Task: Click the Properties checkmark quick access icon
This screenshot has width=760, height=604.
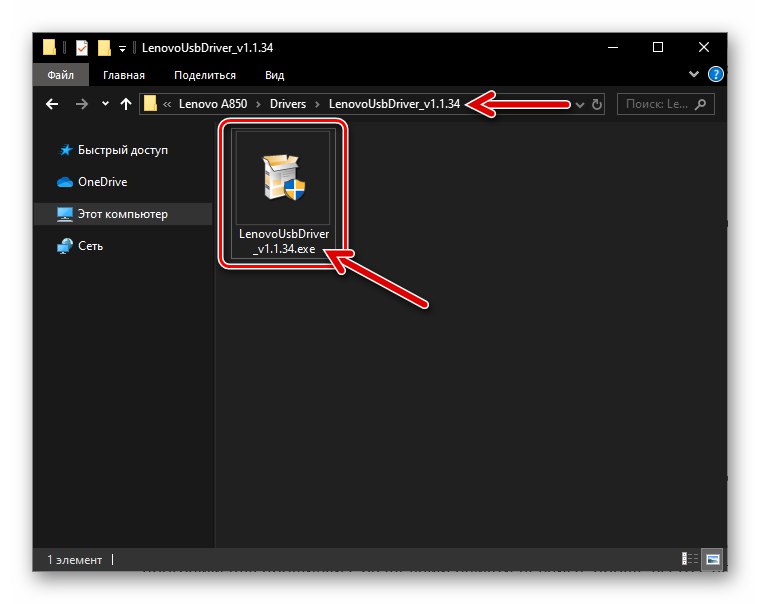Action: pyautogui.click(x=82, y=48)
